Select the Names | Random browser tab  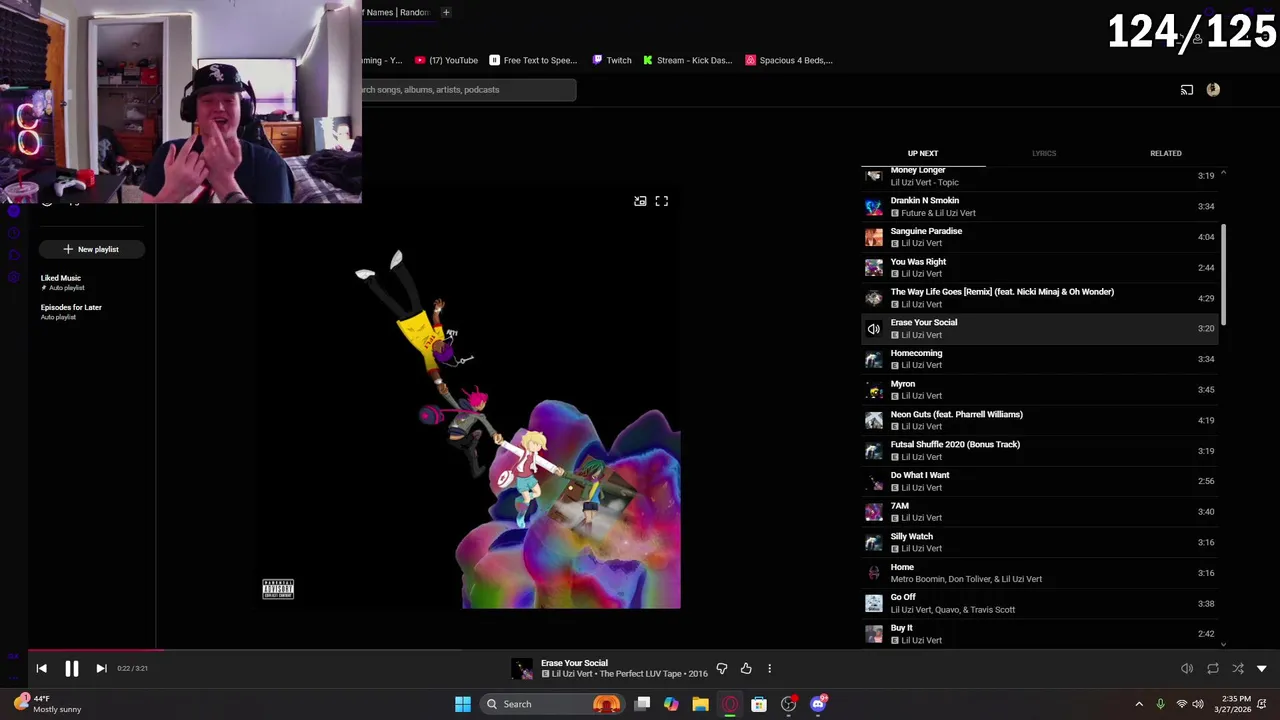click(x=396, y=12)
